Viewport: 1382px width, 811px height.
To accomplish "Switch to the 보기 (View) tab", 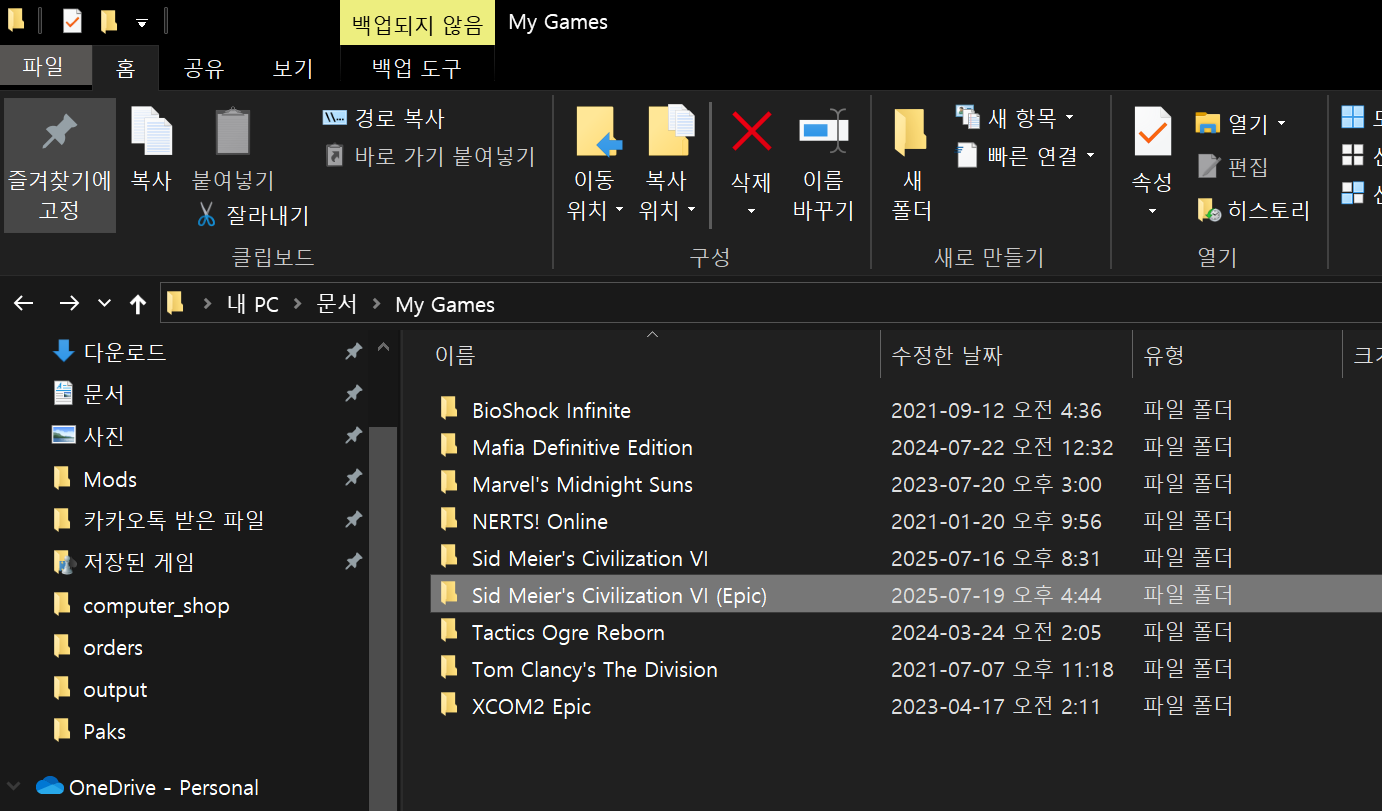I will pos(293,68).
